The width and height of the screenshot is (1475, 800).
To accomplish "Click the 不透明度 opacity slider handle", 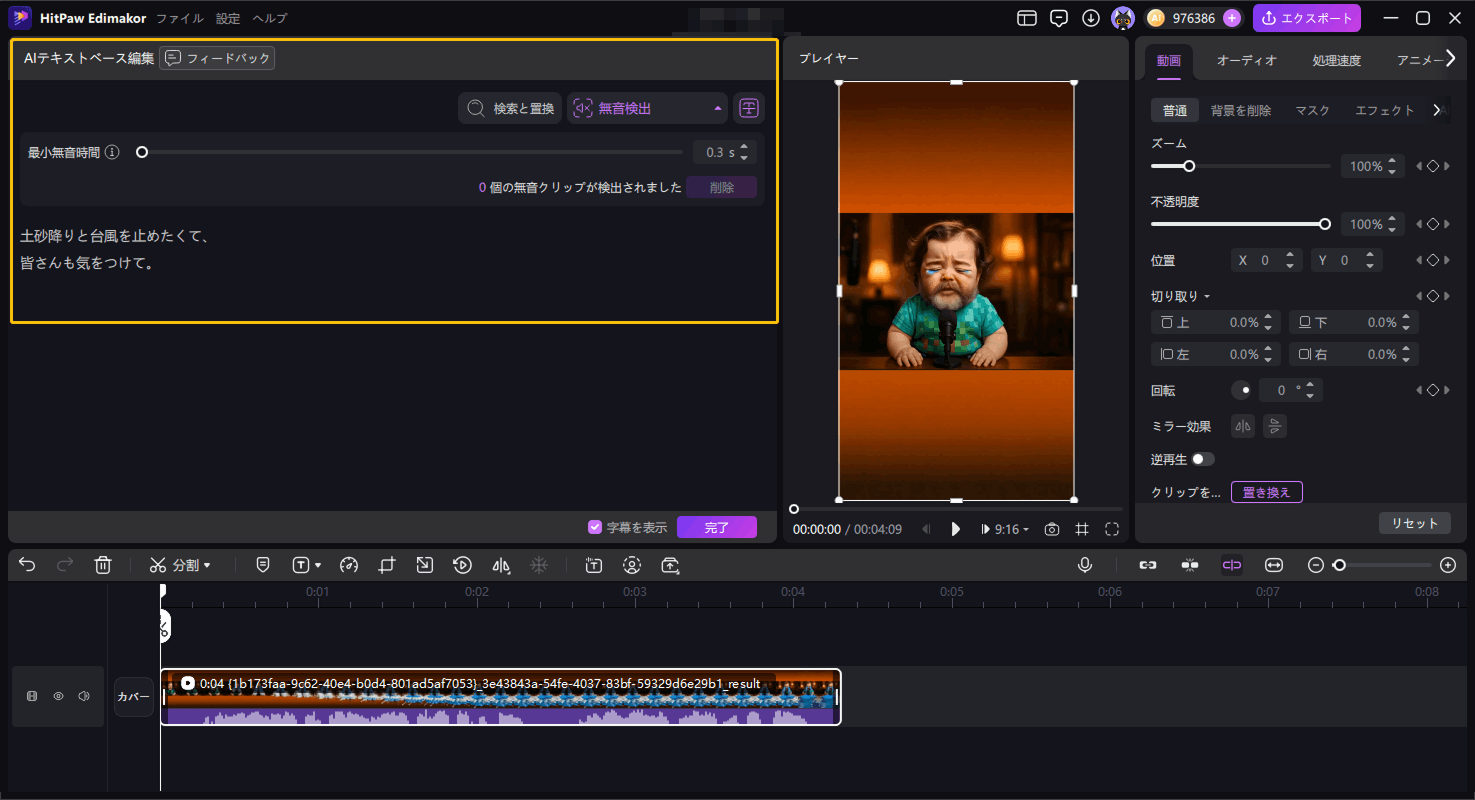I will click(1325, 224).
